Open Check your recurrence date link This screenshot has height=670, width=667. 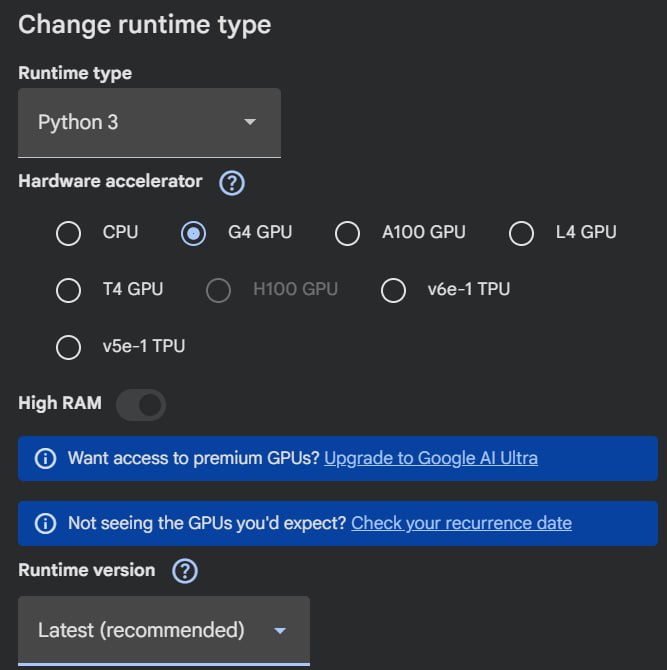tap(461, 523)
